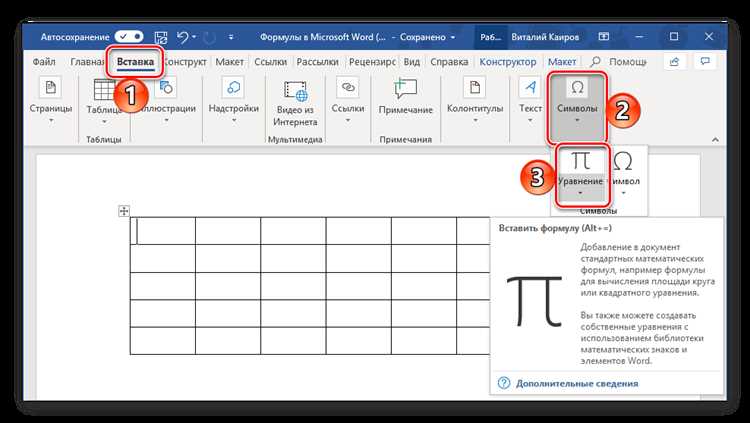
Task: Click the Save document icon
Action: click(161, 37)
